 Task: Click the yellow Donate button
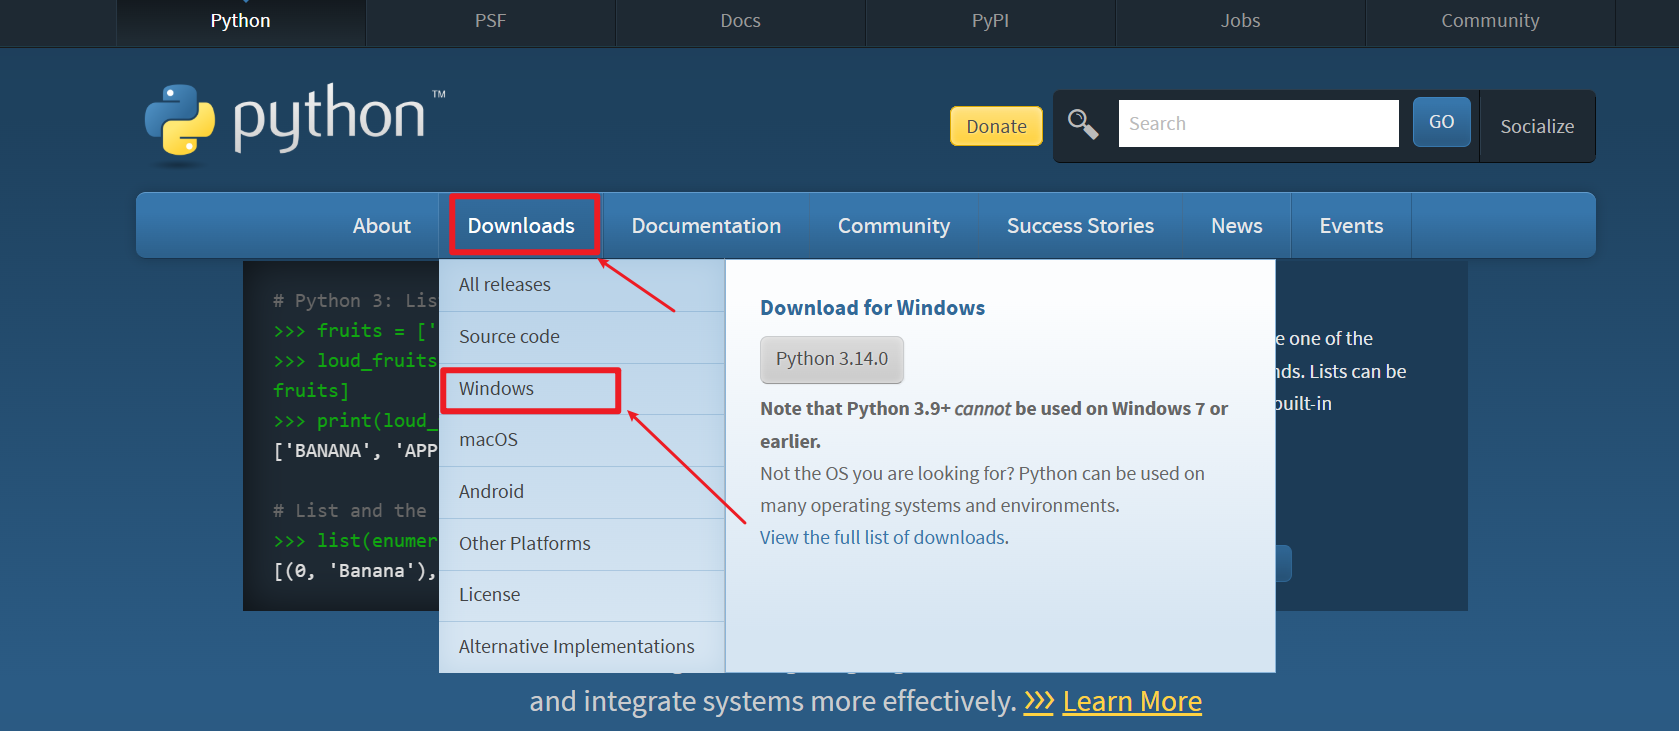coord(996,126)
